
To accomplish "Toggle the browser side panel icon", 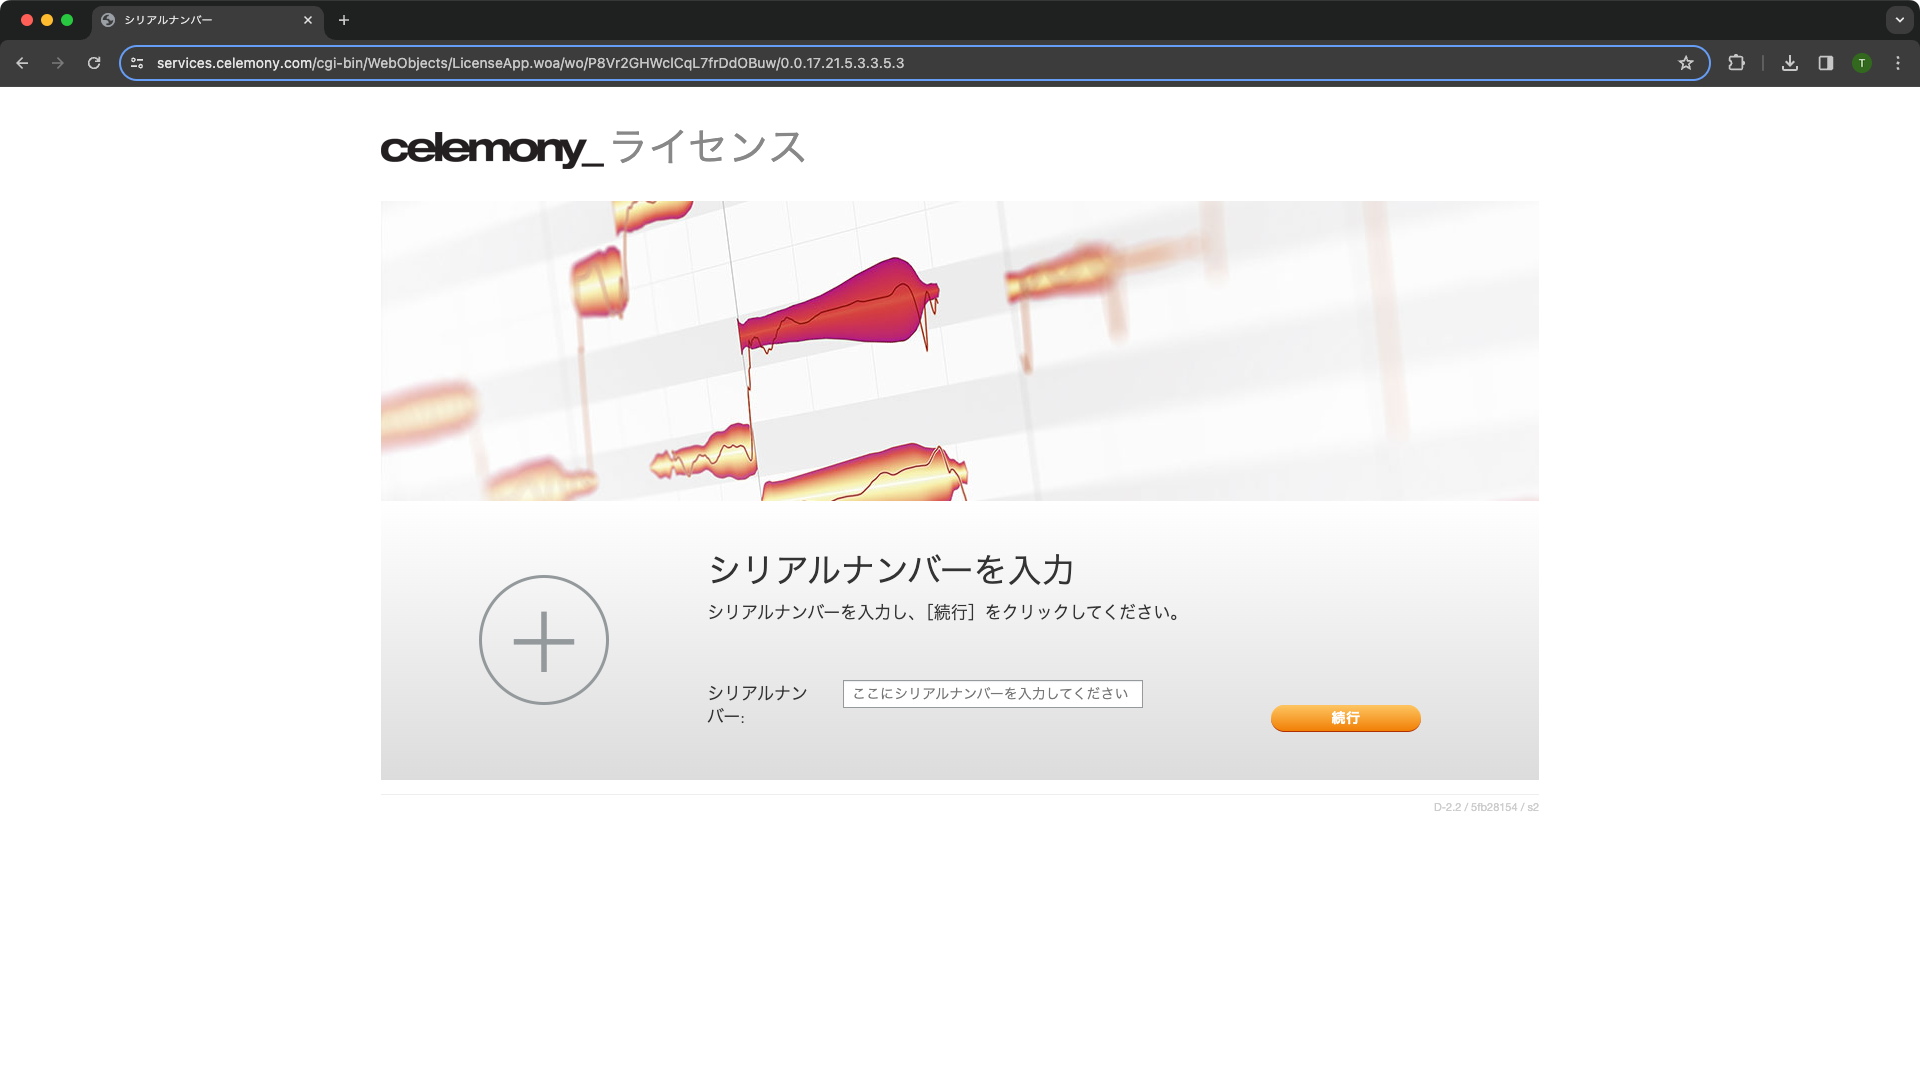I will click(x=1826, y=63).
